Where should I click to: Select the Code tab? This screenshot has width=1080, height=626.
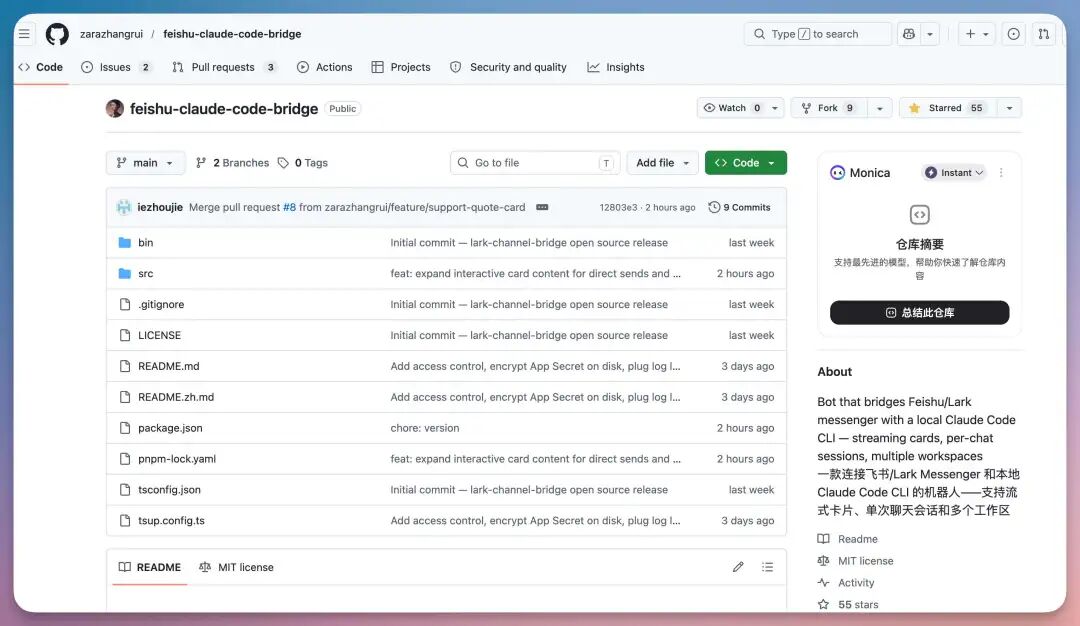(x=41, y=67)
